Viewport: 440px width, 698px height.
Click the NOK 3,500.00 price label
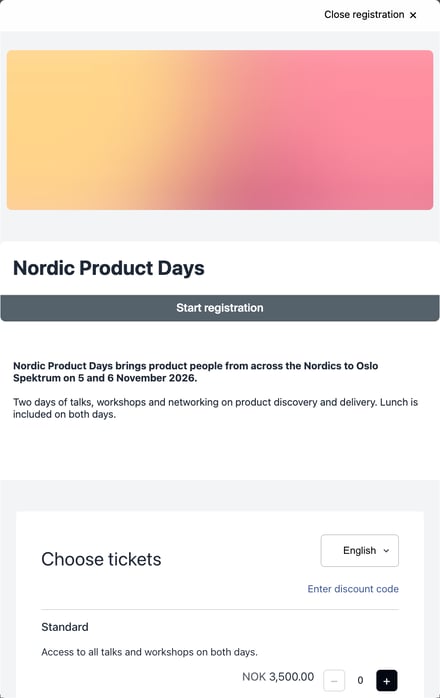(x=278, y=677)
